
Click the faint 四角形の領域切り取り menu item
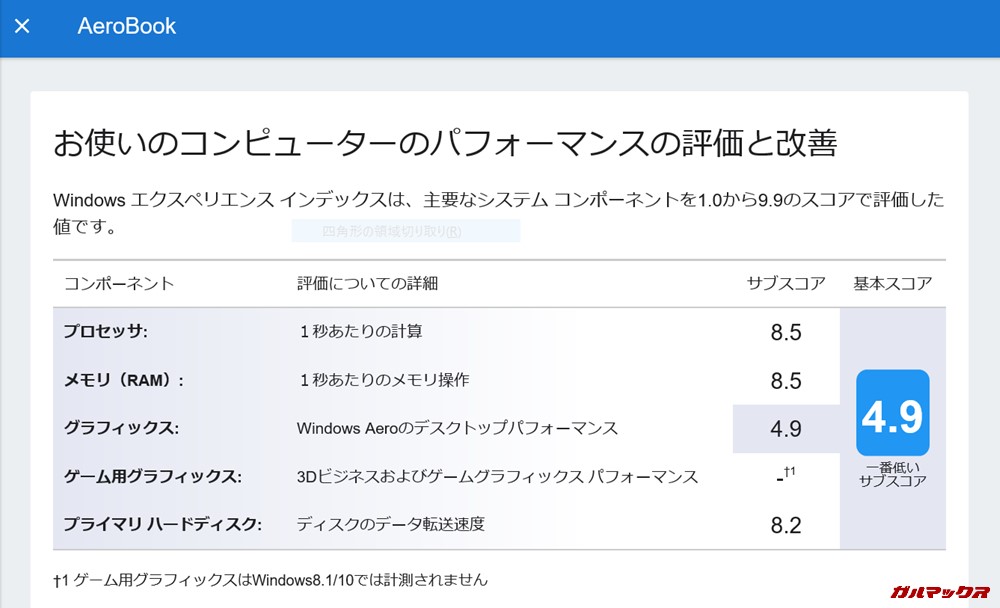(392, 232)
